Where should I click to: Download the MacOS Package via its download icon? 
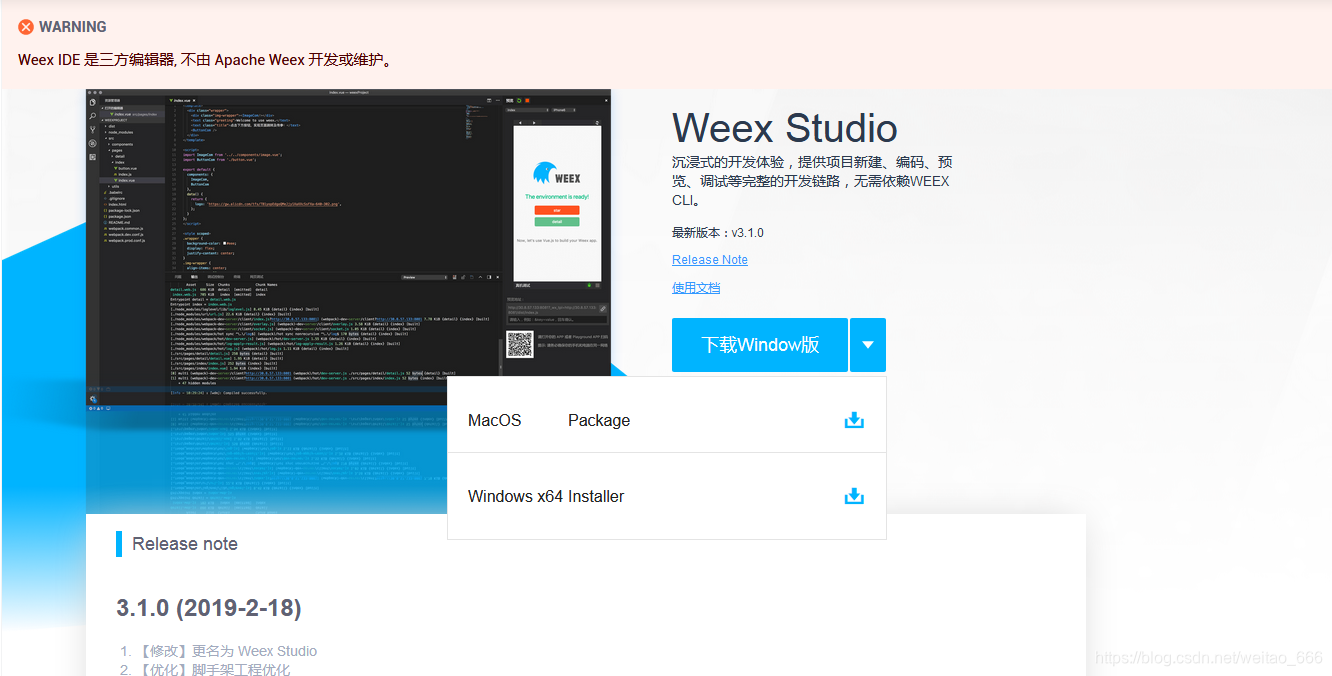coord(854,420)
